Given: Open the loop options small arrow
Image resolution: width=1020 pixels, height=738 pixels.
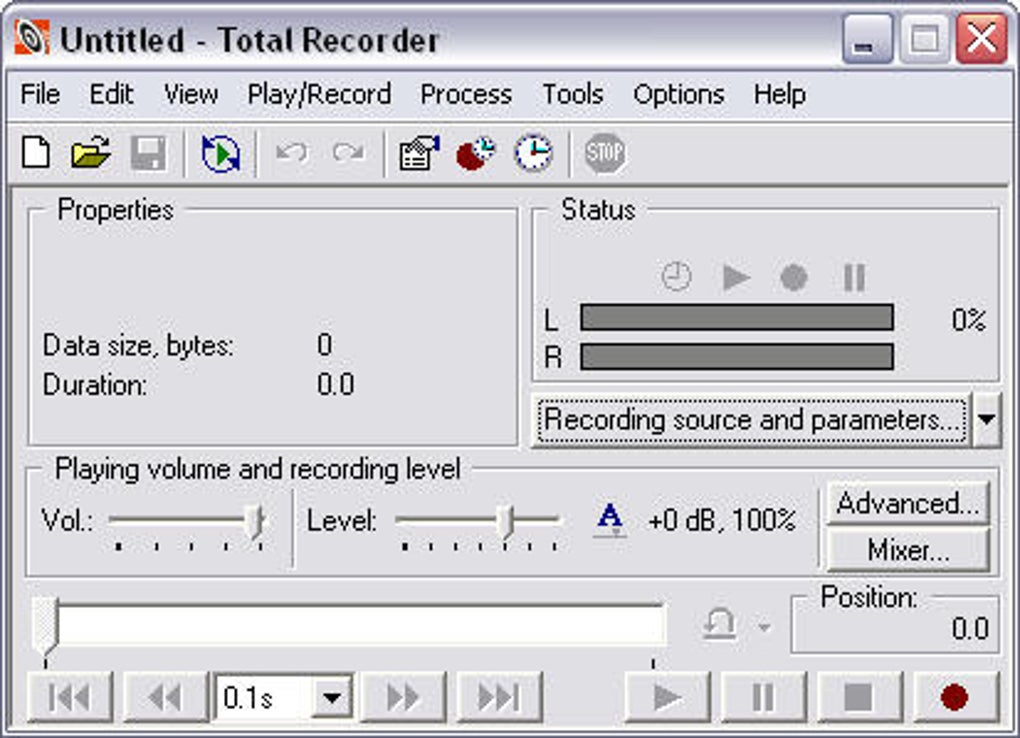Looking at the screenshot, I should [x=764, y=627].
